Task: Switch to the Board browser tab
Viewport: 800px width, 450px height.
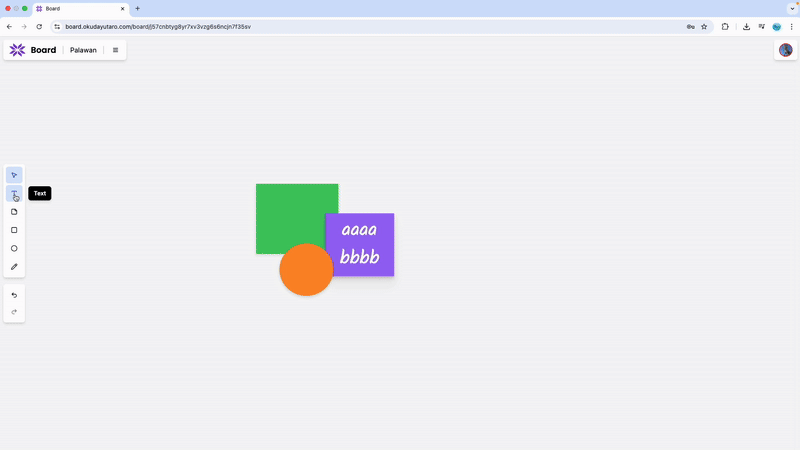Action: pyautogui.click(x=80, y=9)
